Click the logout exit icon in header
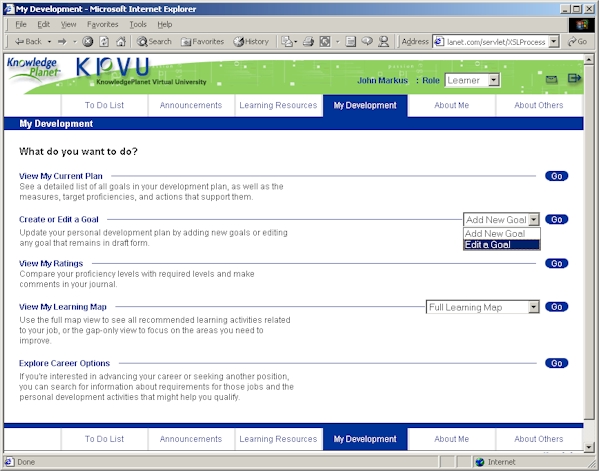 (x=574, y=78)
